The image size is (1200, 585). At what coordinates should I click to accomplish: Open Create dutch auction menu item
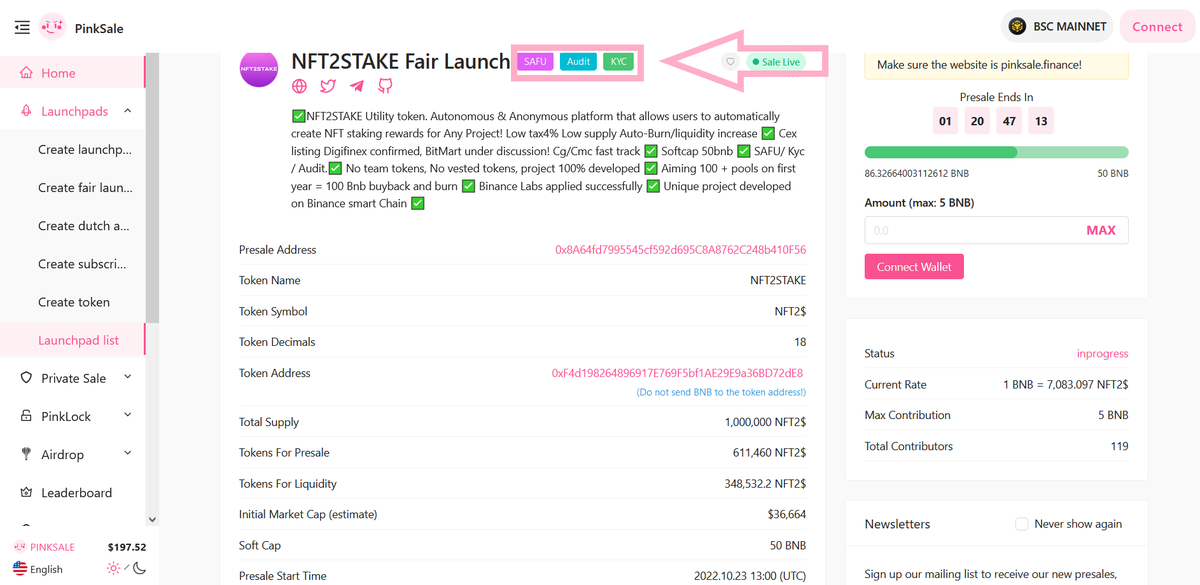click(x=84, y=225)
